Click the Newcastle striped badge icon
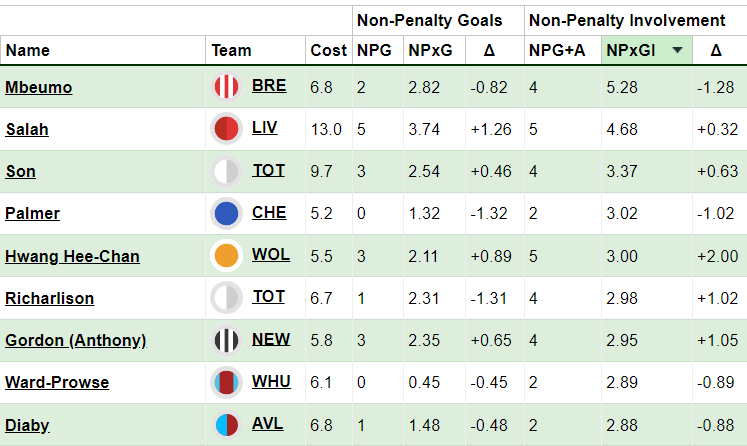This screenshot has height=446, width=747. point(226,340)
